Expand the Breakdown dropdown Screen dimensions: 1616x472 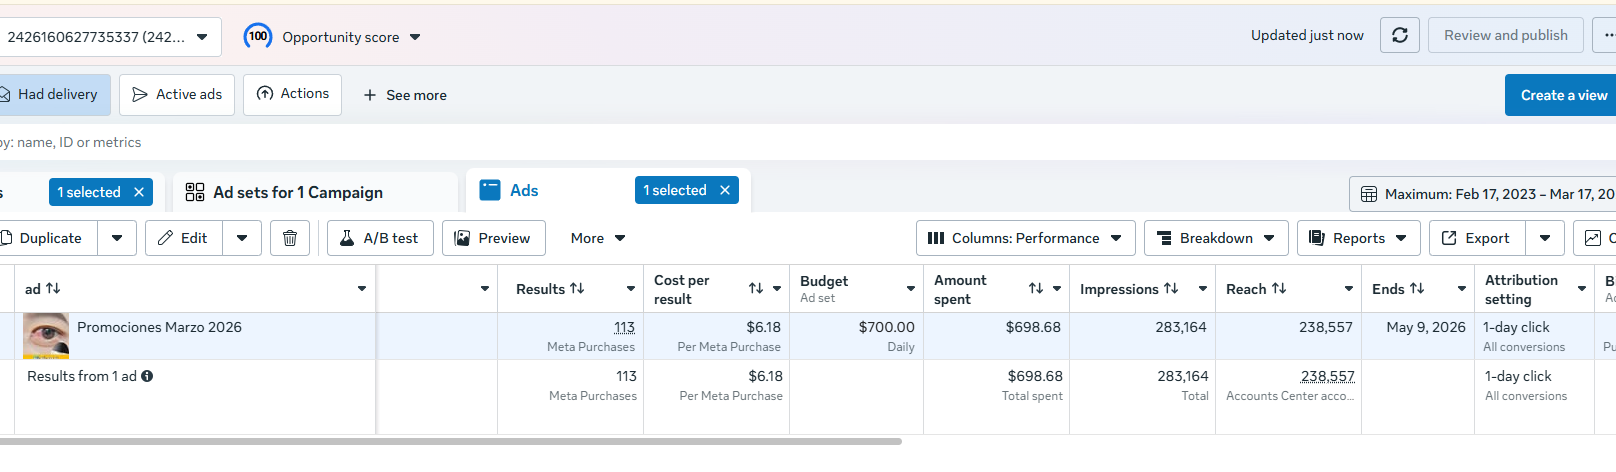[1215, 238]
